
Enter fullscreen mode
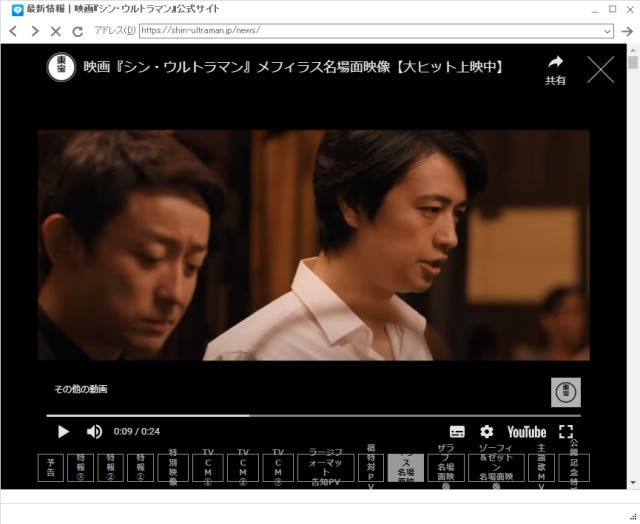click(x=566, y=431)
